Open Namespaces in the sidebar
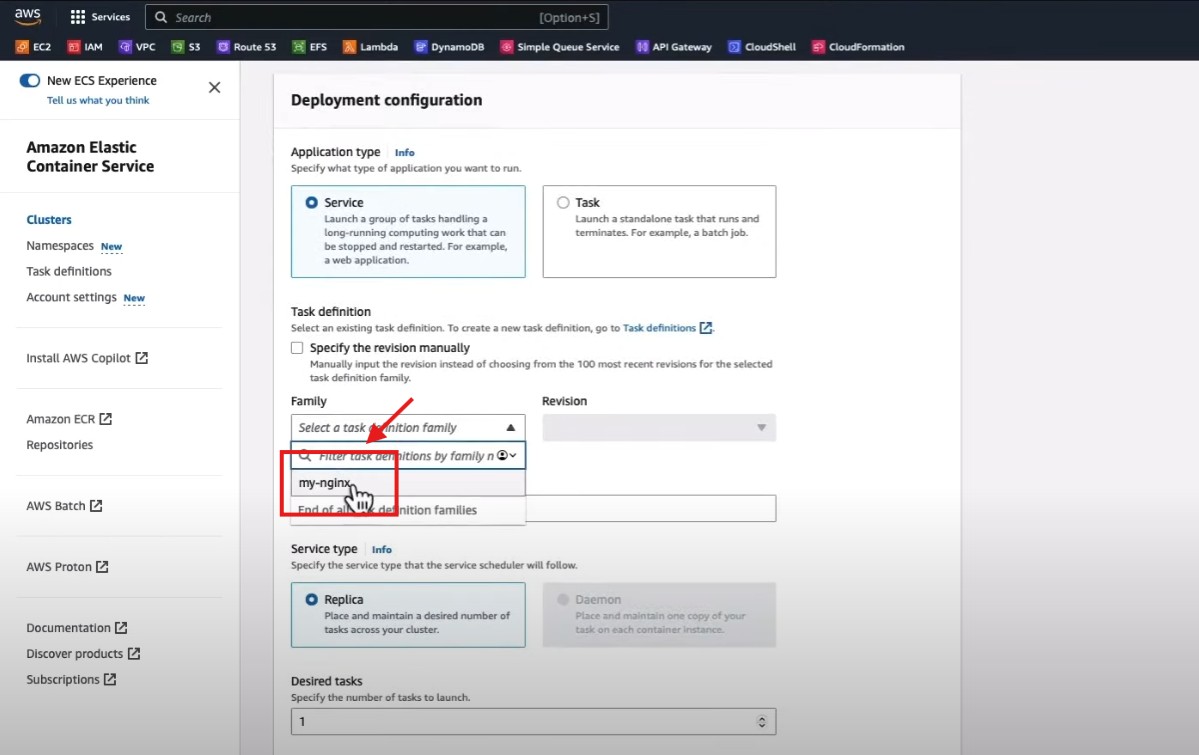Screen dimensions: 1199x755 coord(60,246)
